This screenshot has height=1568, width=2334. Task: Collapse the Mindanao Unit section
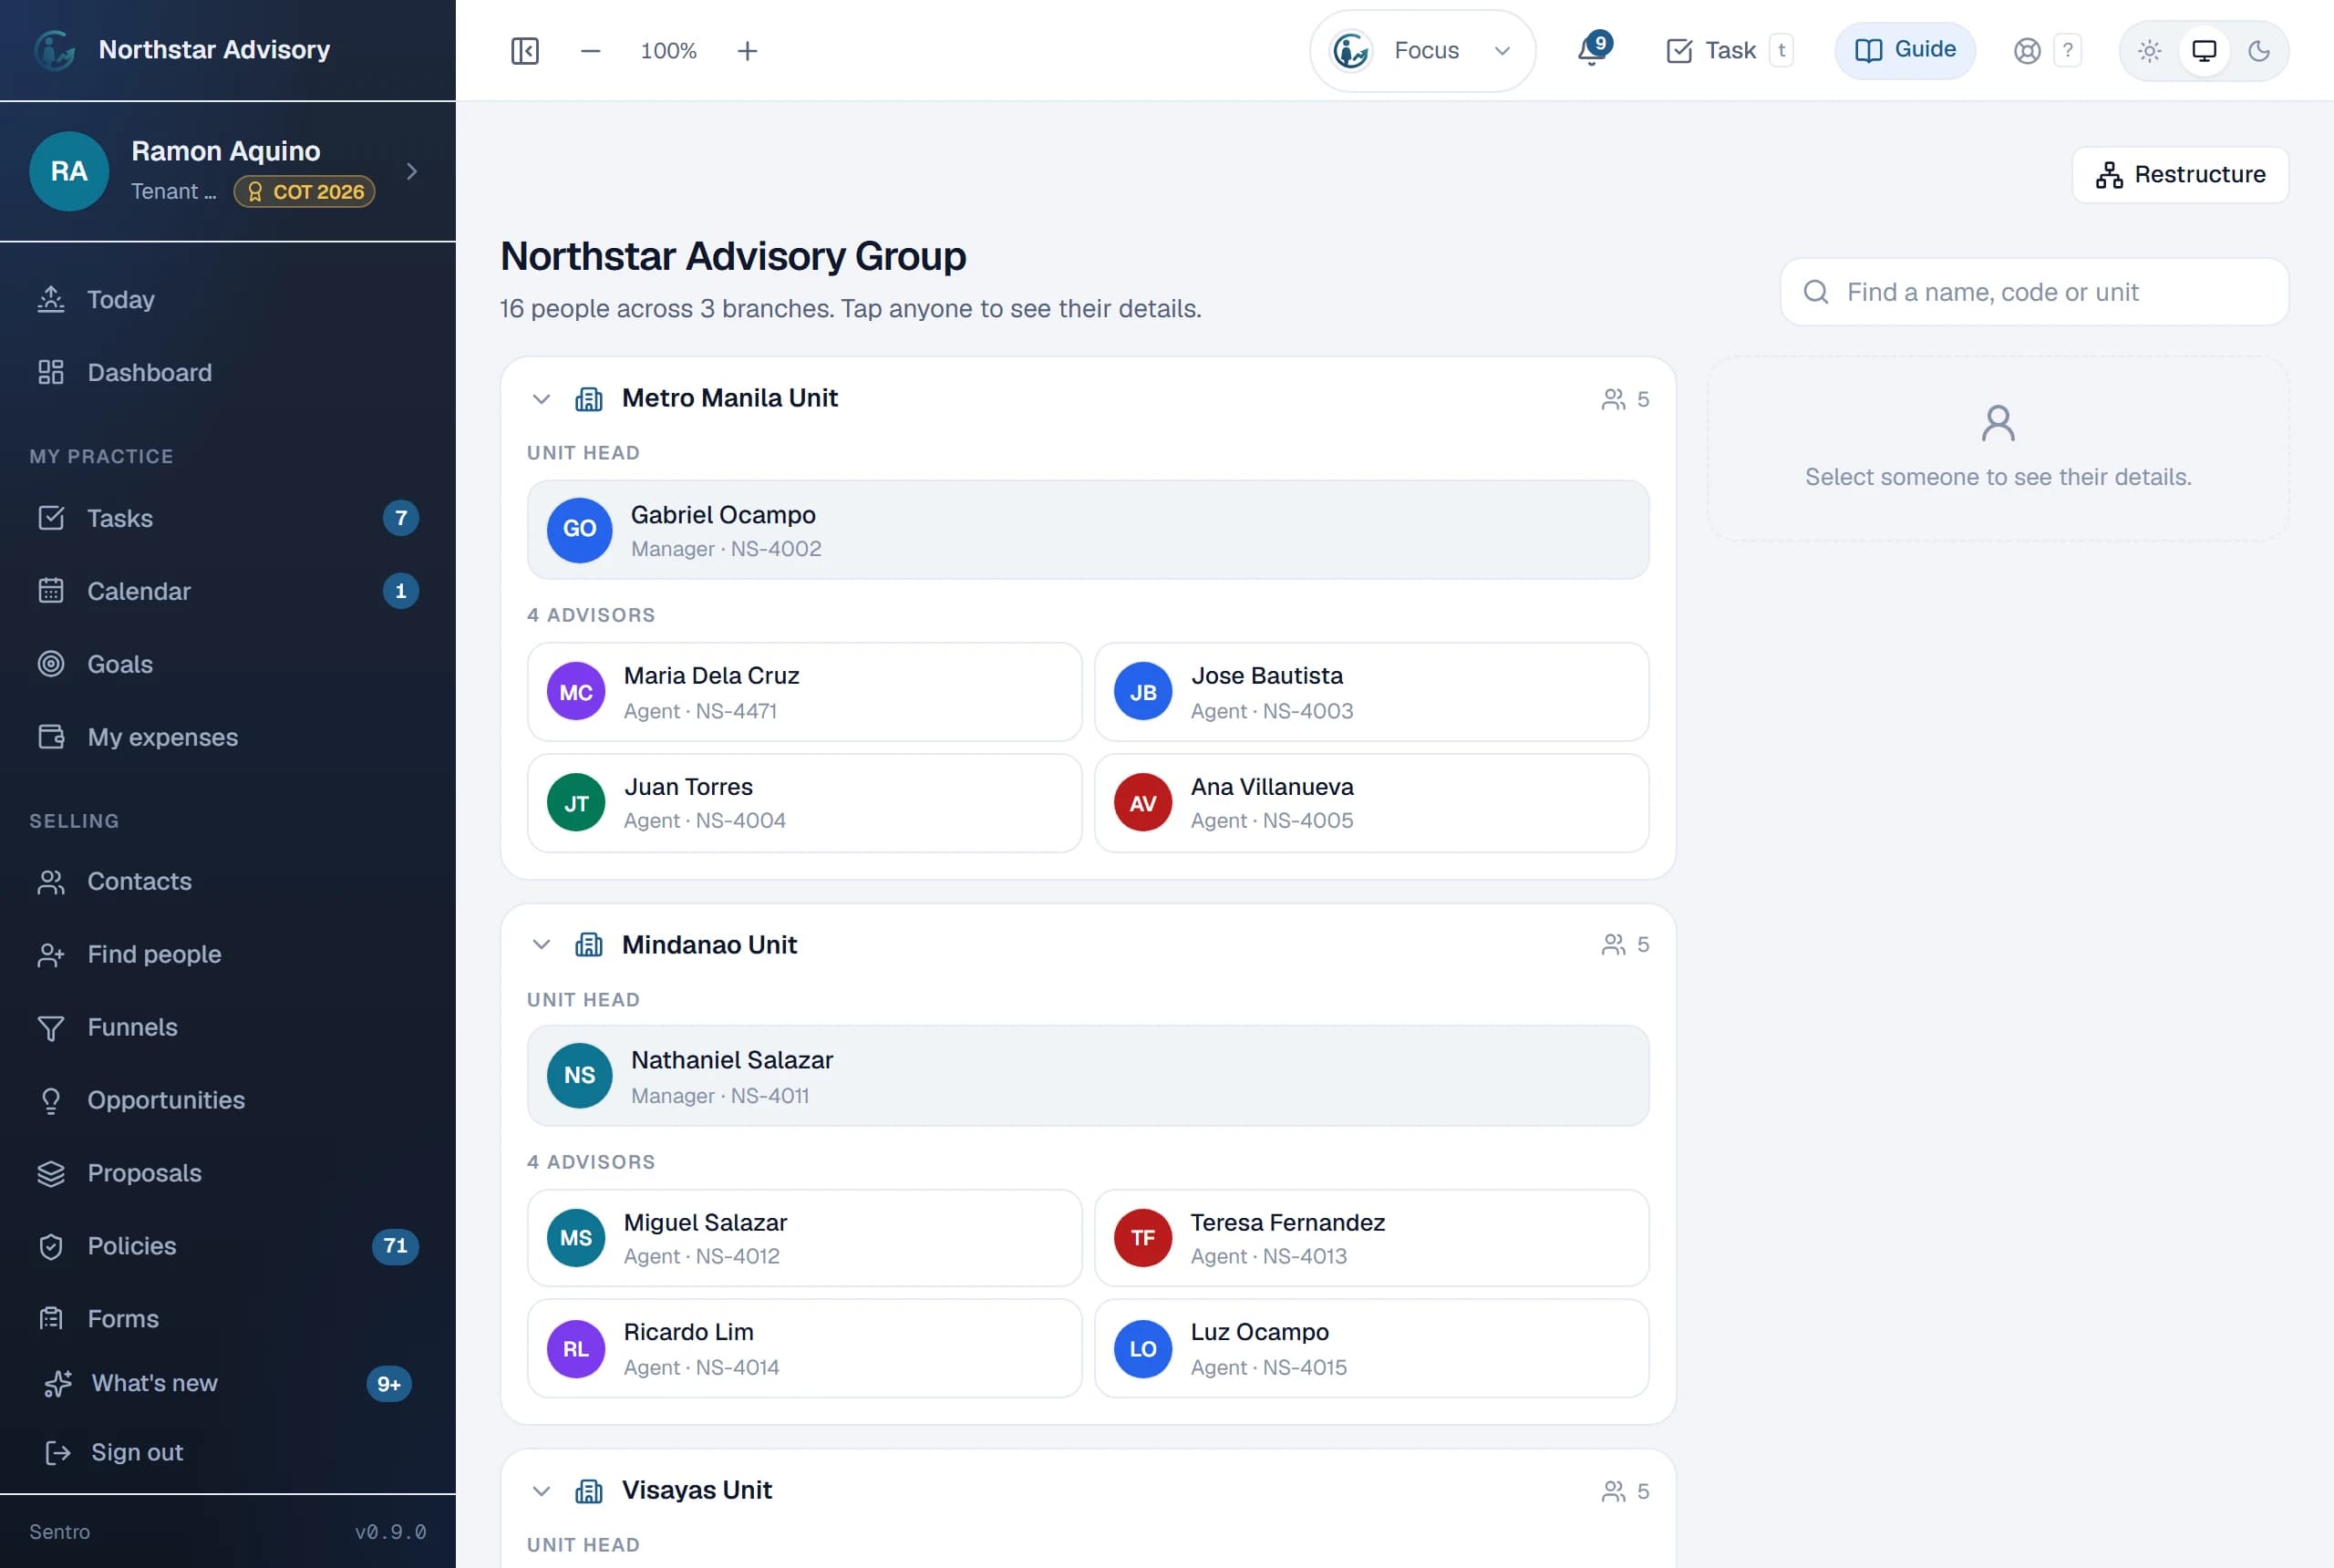pyautogui.click(x=541, y=945)
